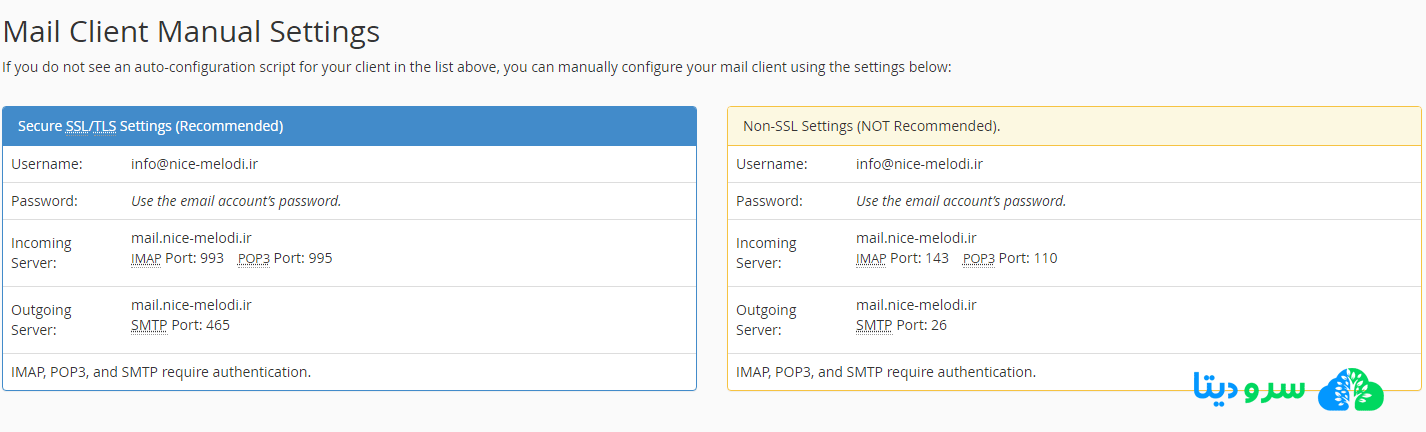This screenshot has height=432, width=1426.
Task: Click the outgoing server hostname in the Non-SSL panel
Action: click(916, 305)
